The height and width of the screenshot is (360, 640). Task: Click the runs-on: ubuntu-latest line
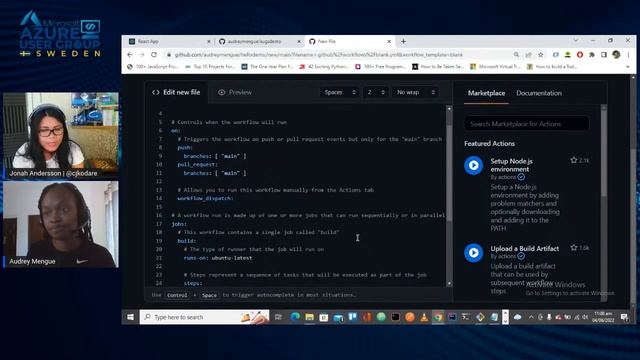tap(218, 258)
